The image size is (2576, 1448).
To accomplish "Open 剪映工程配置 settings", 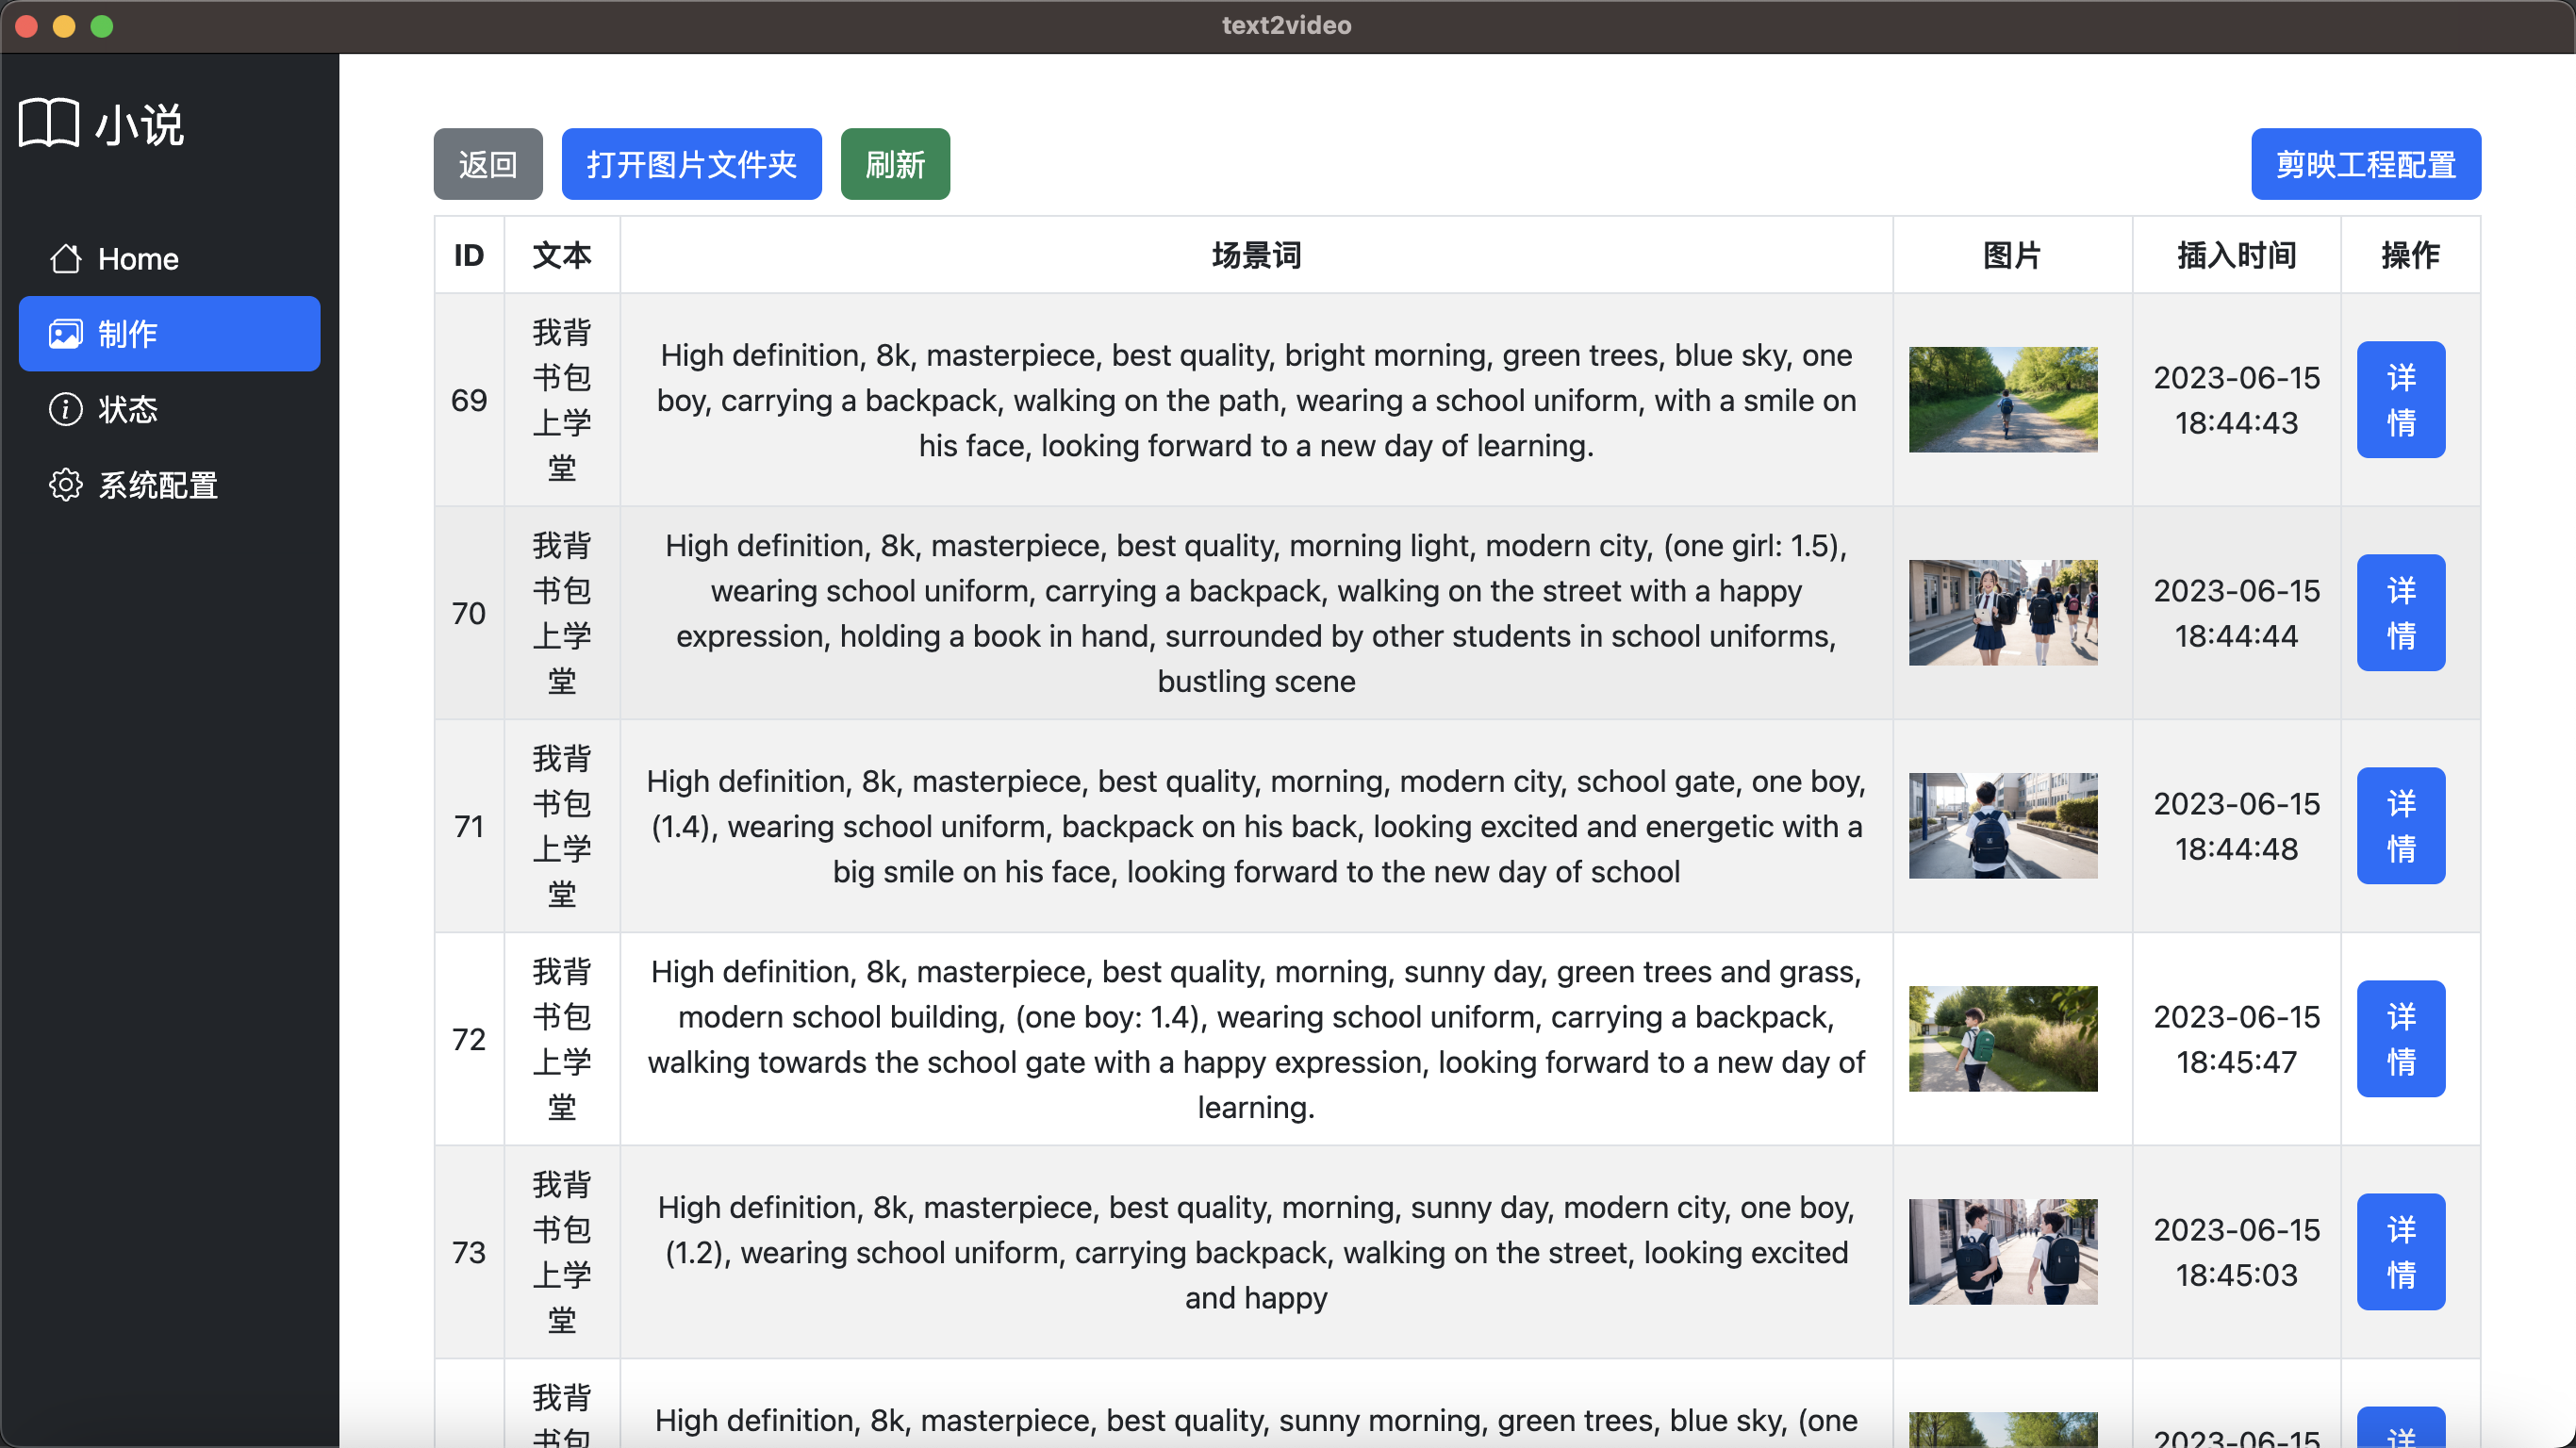I will pos(2365,164).
